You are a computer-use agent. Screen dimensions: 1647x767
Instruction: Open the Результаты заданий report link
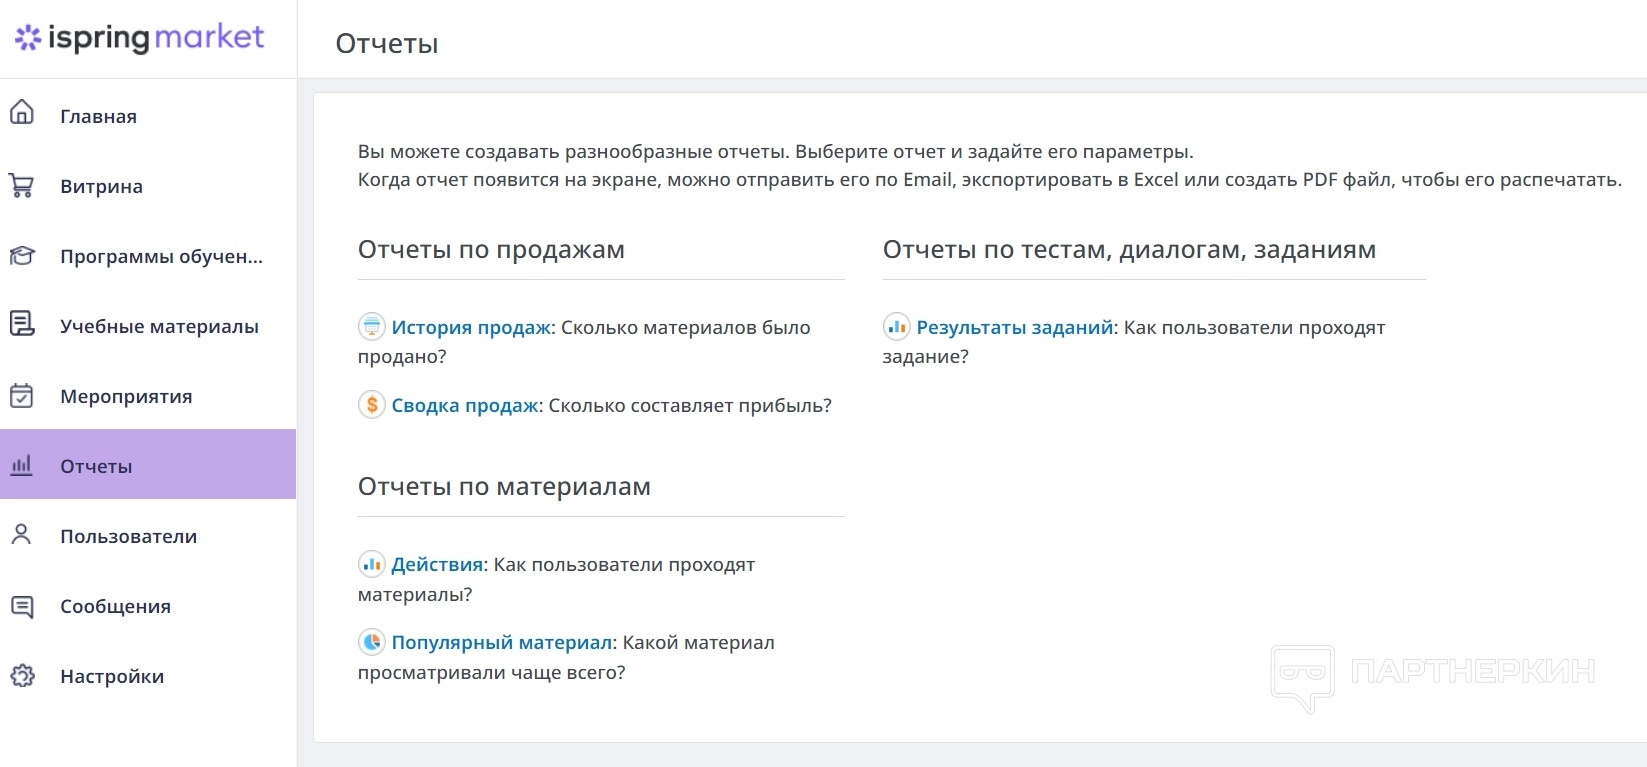pyautogui.click(x=1015, y=327)
